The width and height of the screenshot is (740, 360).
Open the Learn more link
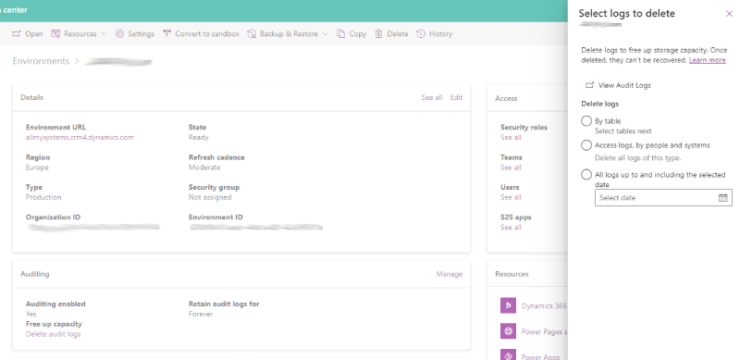707,60
